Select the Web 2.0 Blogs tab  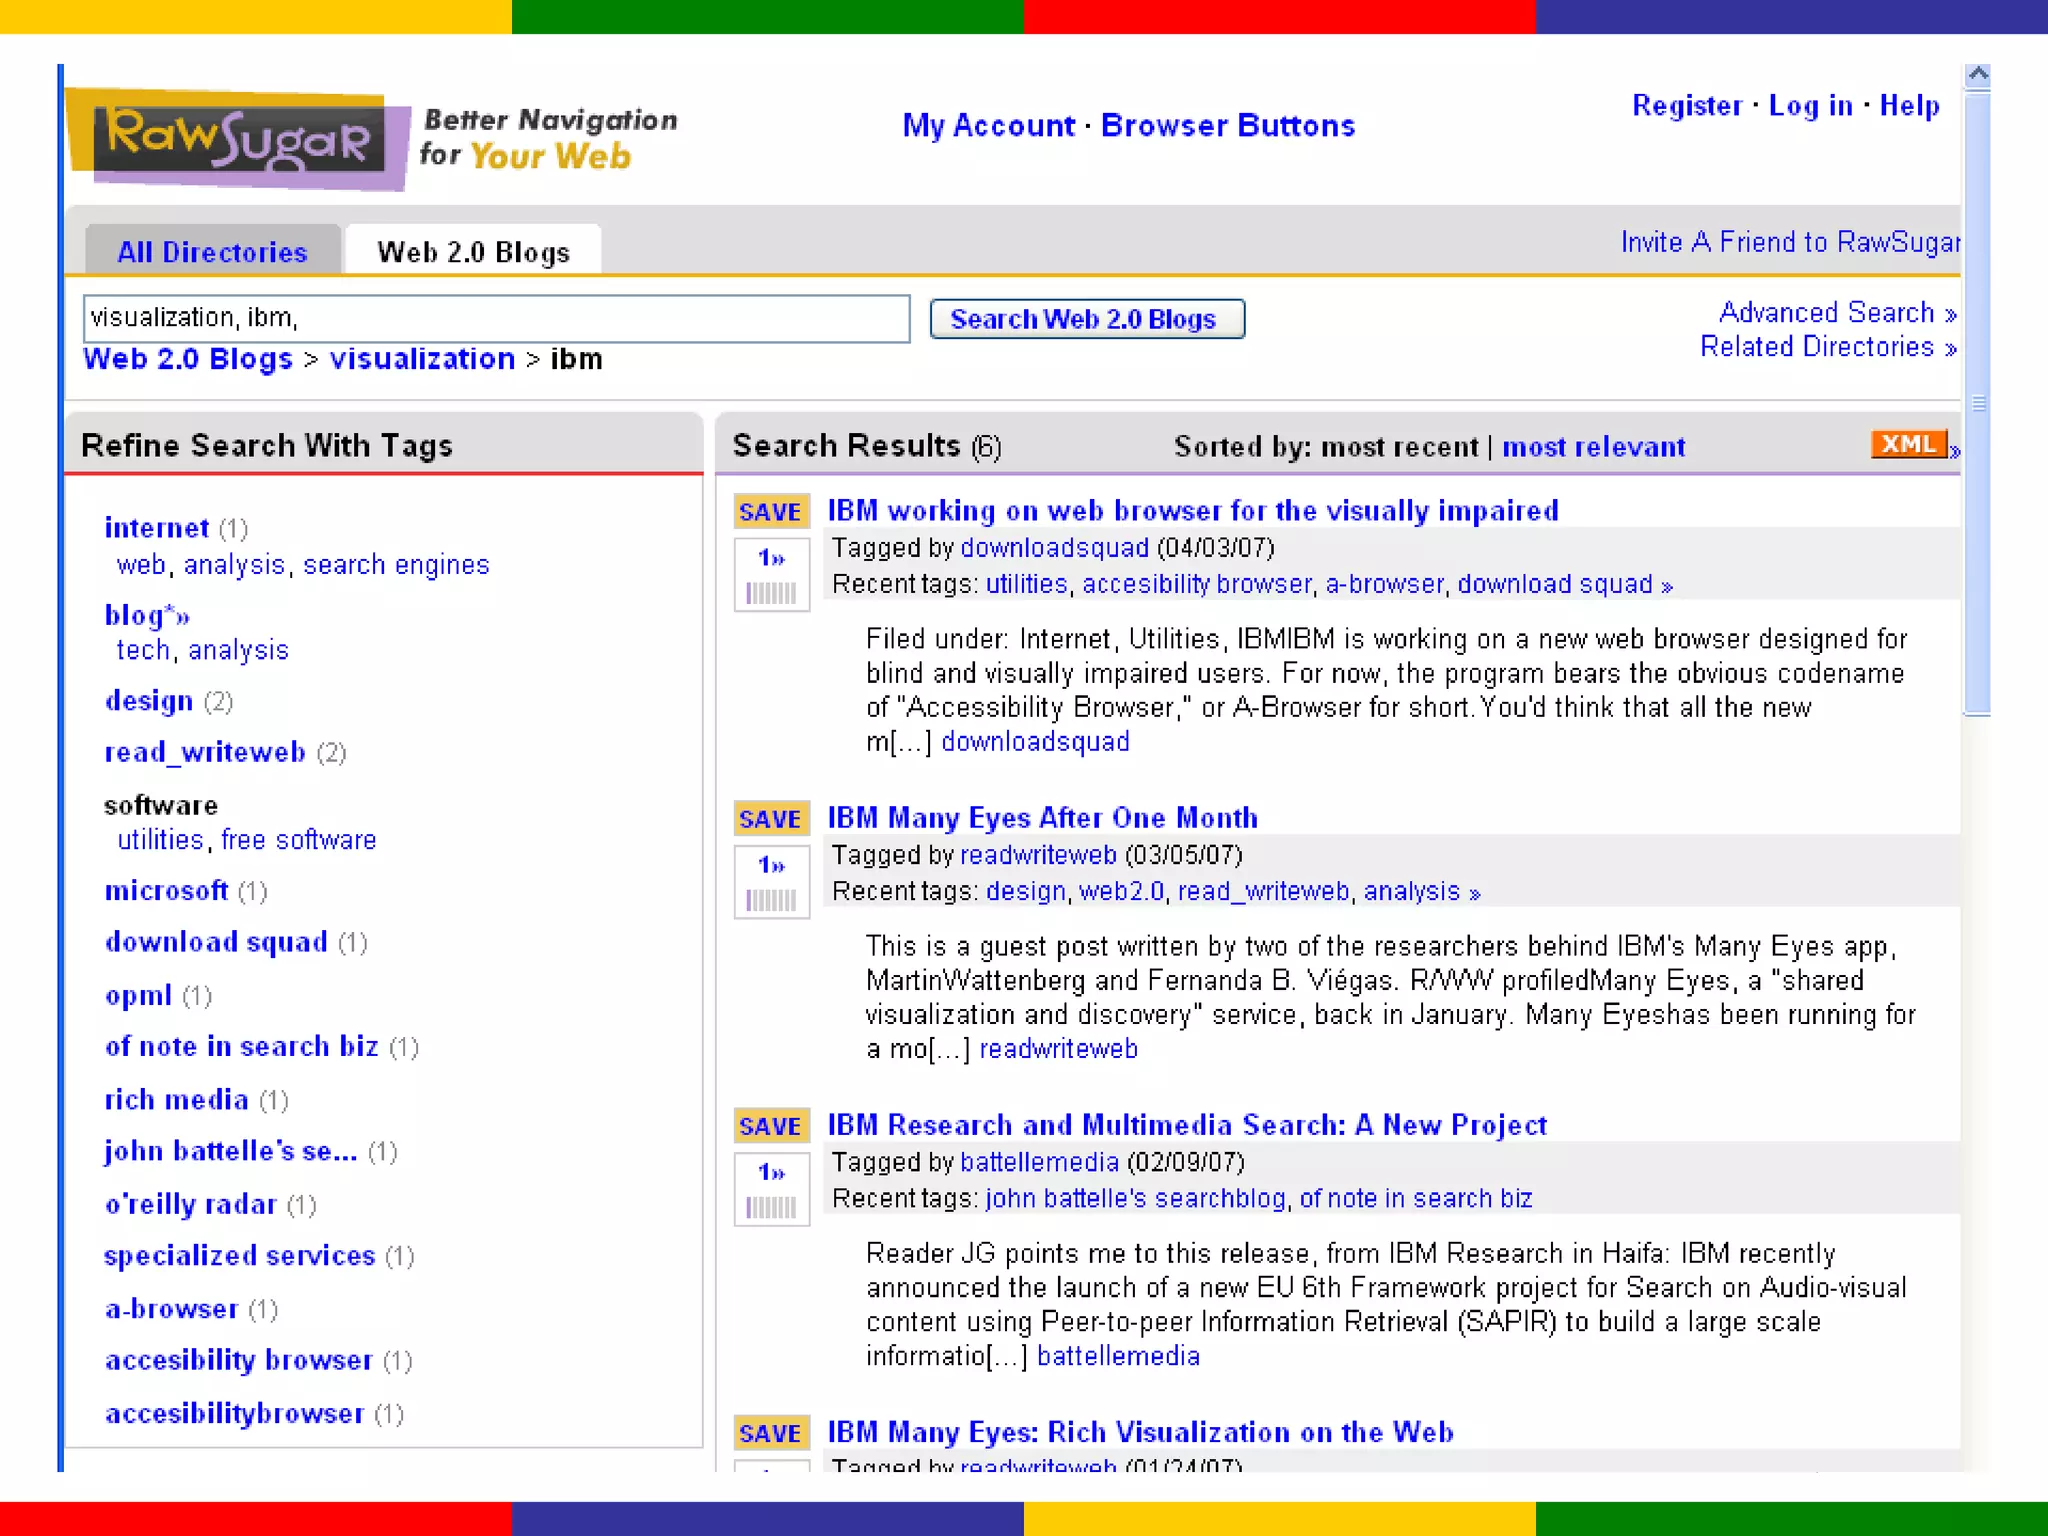click(x=473, y=252)
